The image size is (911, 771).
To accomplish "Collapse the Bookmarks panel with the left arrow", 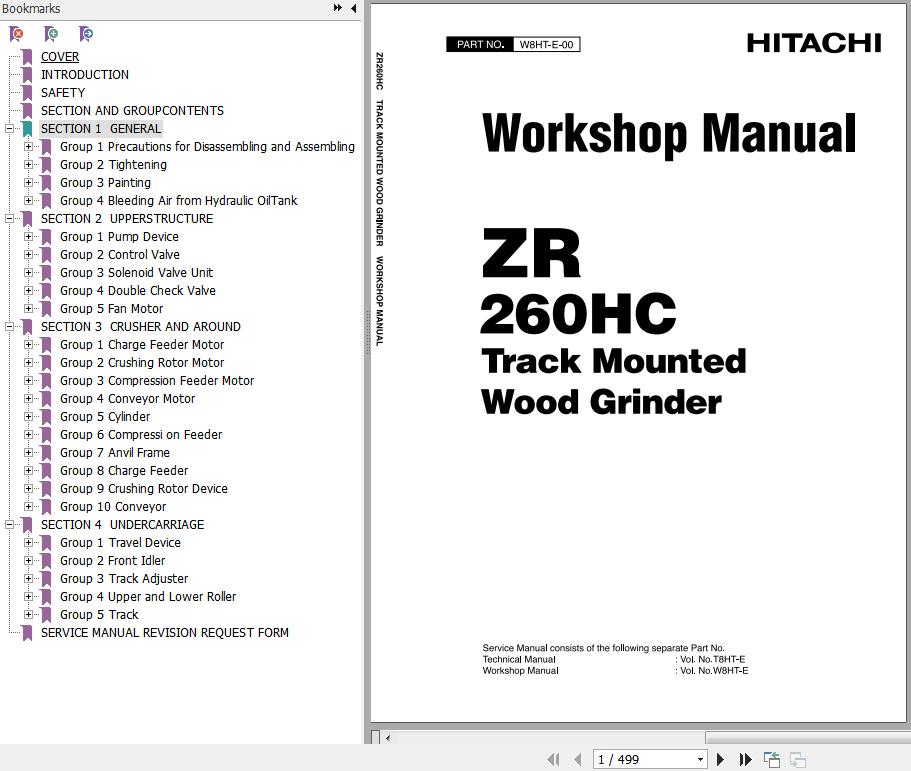I will 353,9.
